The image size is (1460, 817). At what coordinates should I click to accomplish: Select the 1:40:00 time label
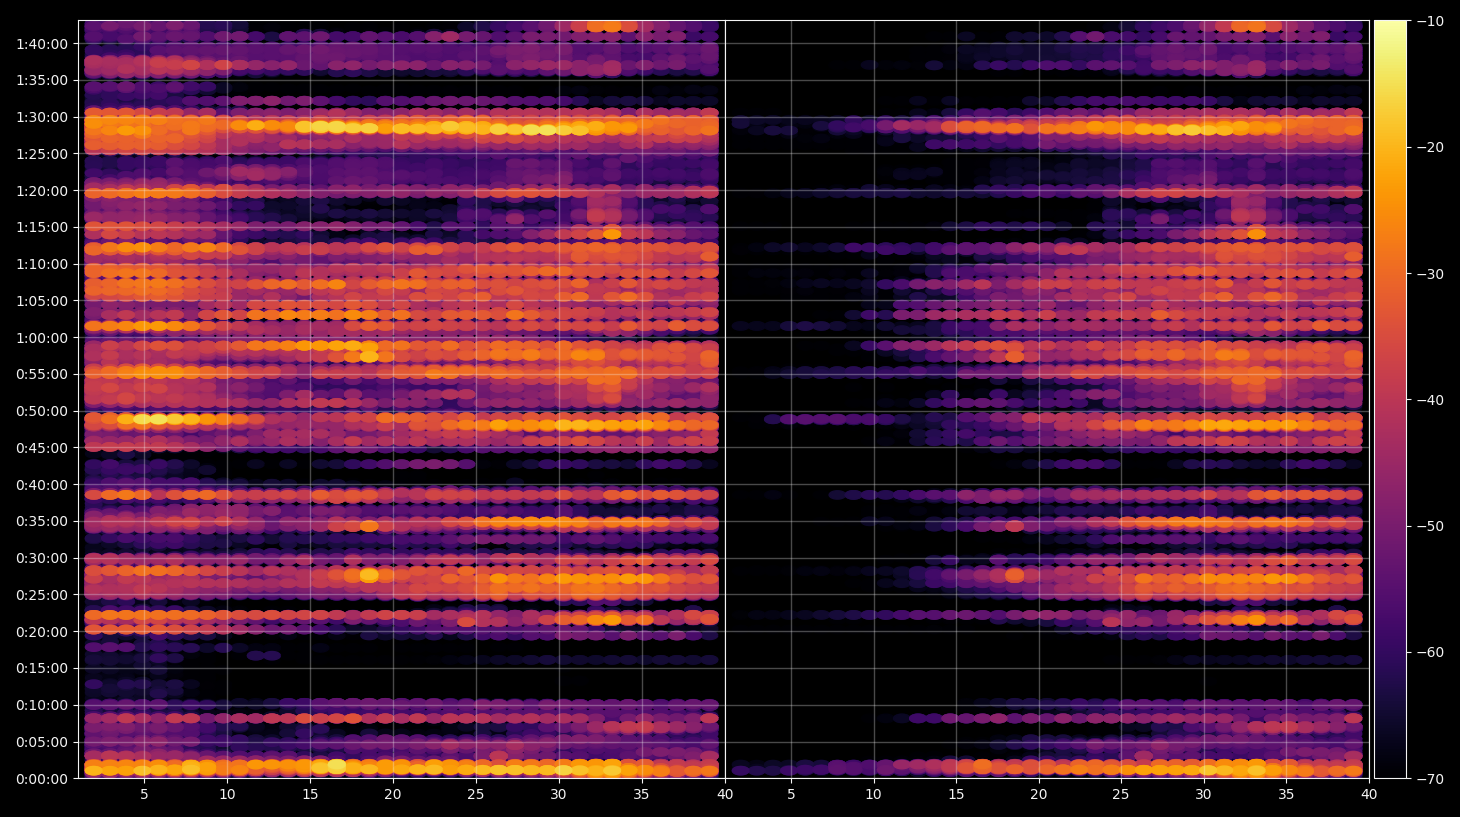(x=42, y=44)
